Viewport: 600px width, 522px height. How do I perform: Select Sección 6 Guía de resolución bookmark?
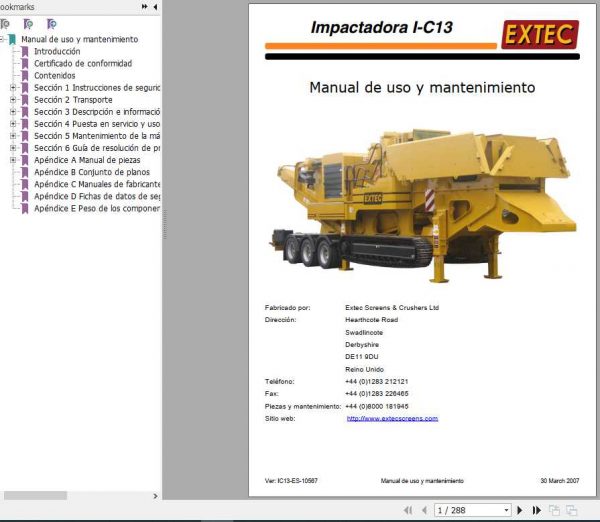click(97, 148)
